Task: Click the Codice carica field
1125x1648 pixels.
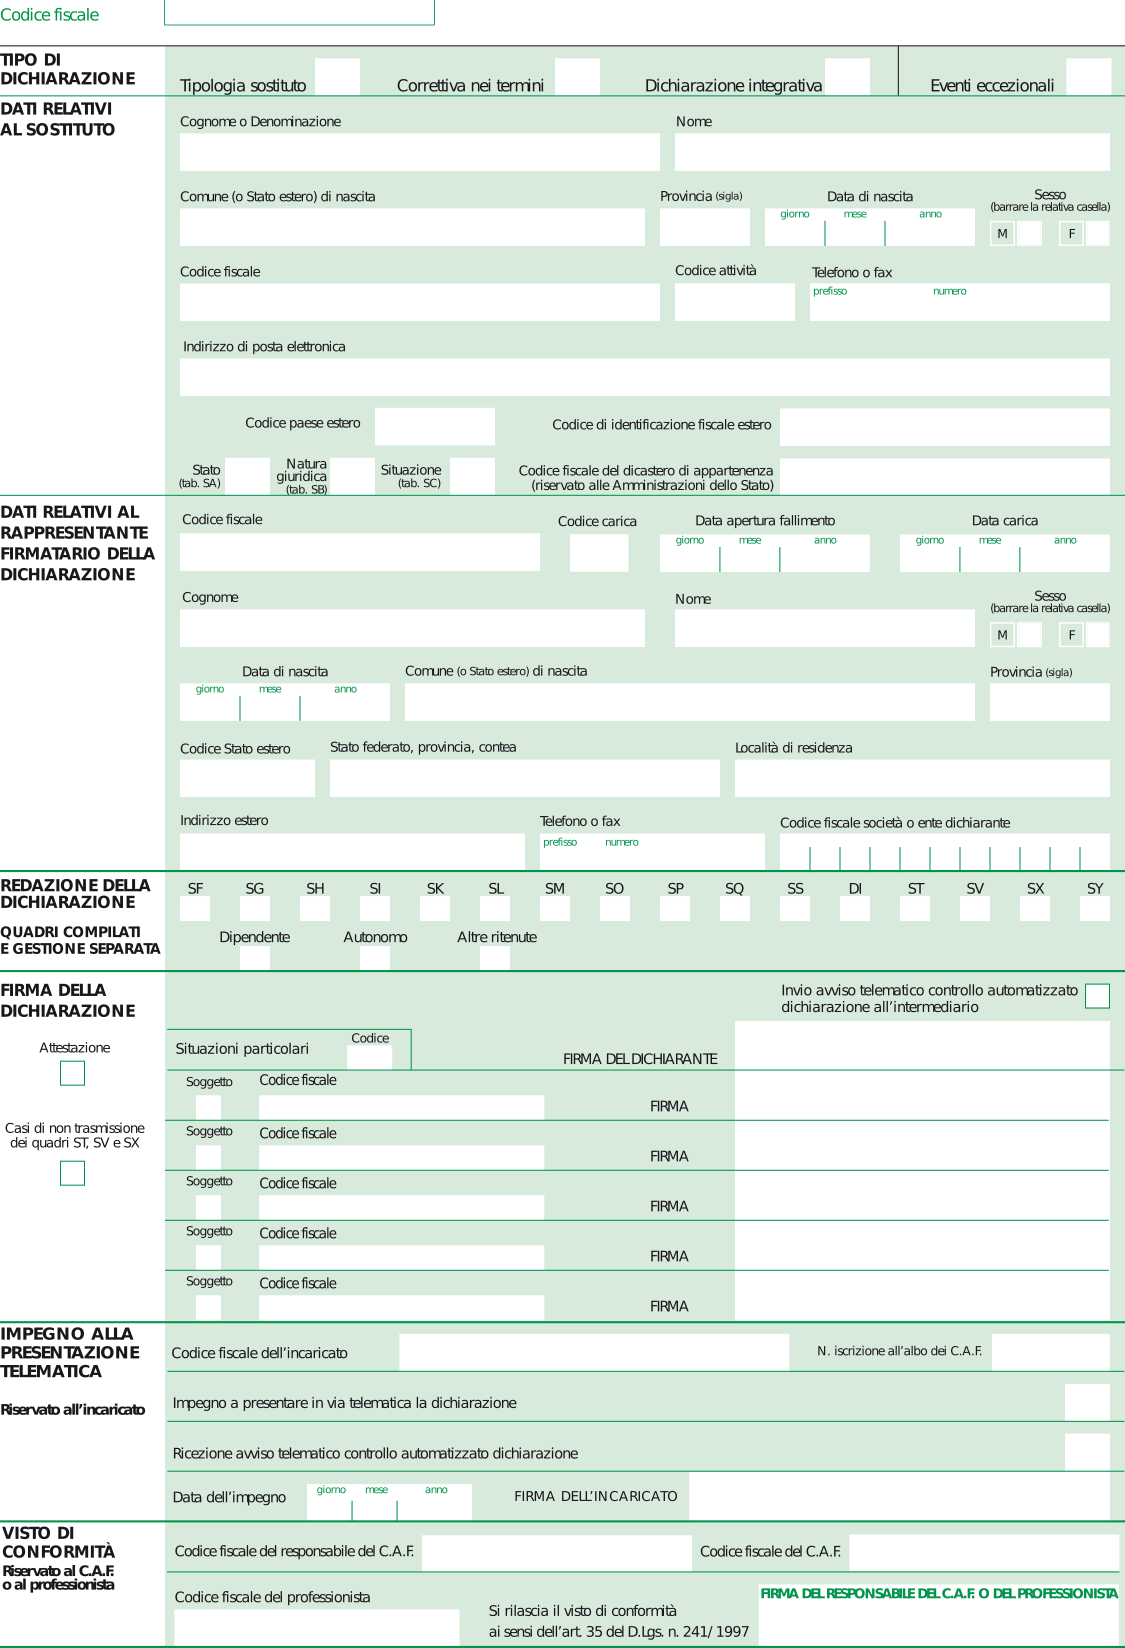Action: 598,553
